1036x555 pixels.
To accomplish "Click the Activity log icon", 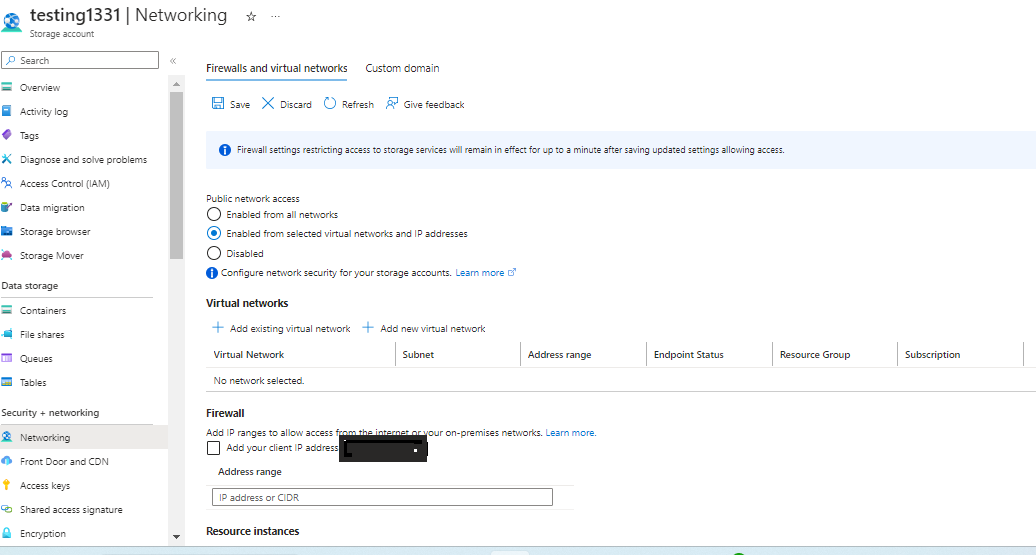I will coord(7,111).
